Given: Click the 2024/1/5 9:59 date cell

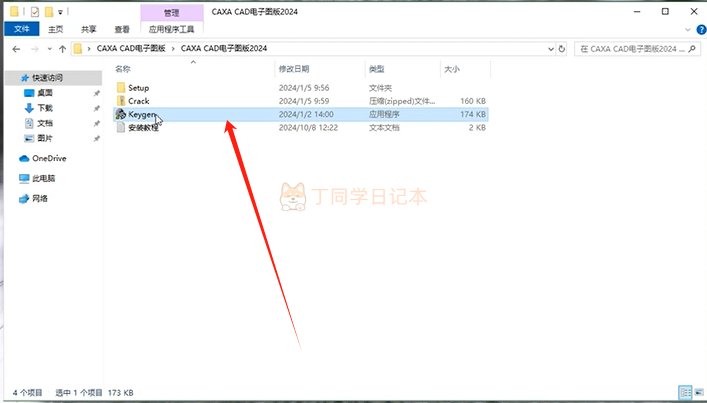Looking at the screenshot, I should click(304, 101).
